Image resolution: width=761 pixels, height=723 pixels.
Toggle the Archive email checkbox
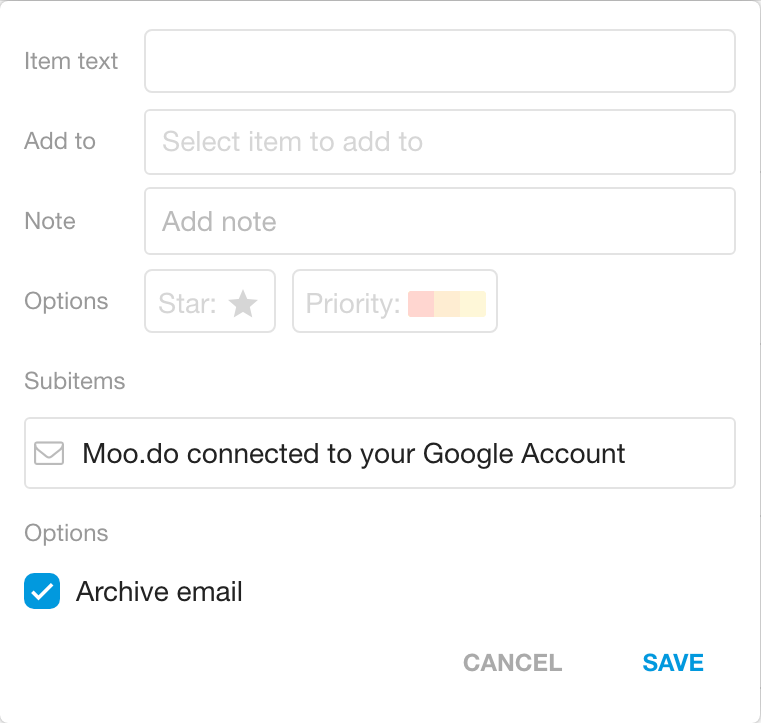(x=42, y=591)
